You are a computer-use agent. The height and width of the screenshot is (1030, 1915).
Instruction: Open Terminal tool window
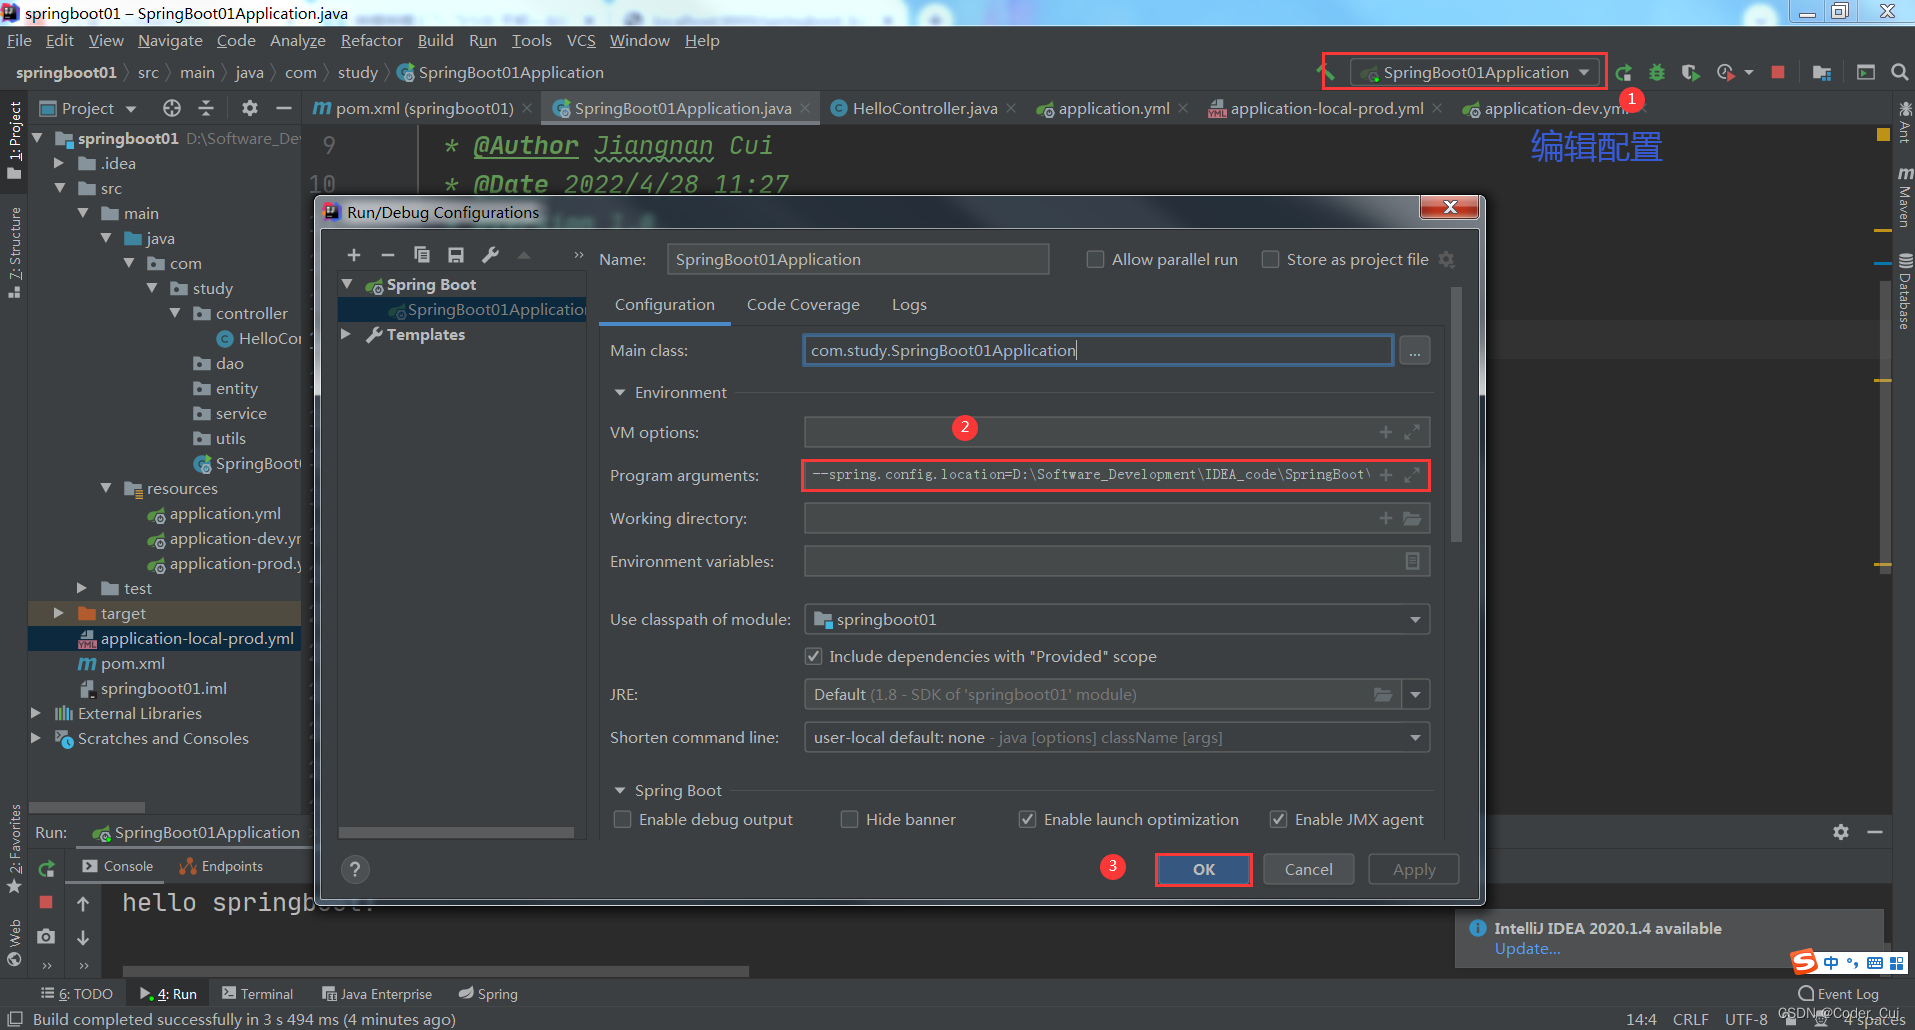(258, 994)
